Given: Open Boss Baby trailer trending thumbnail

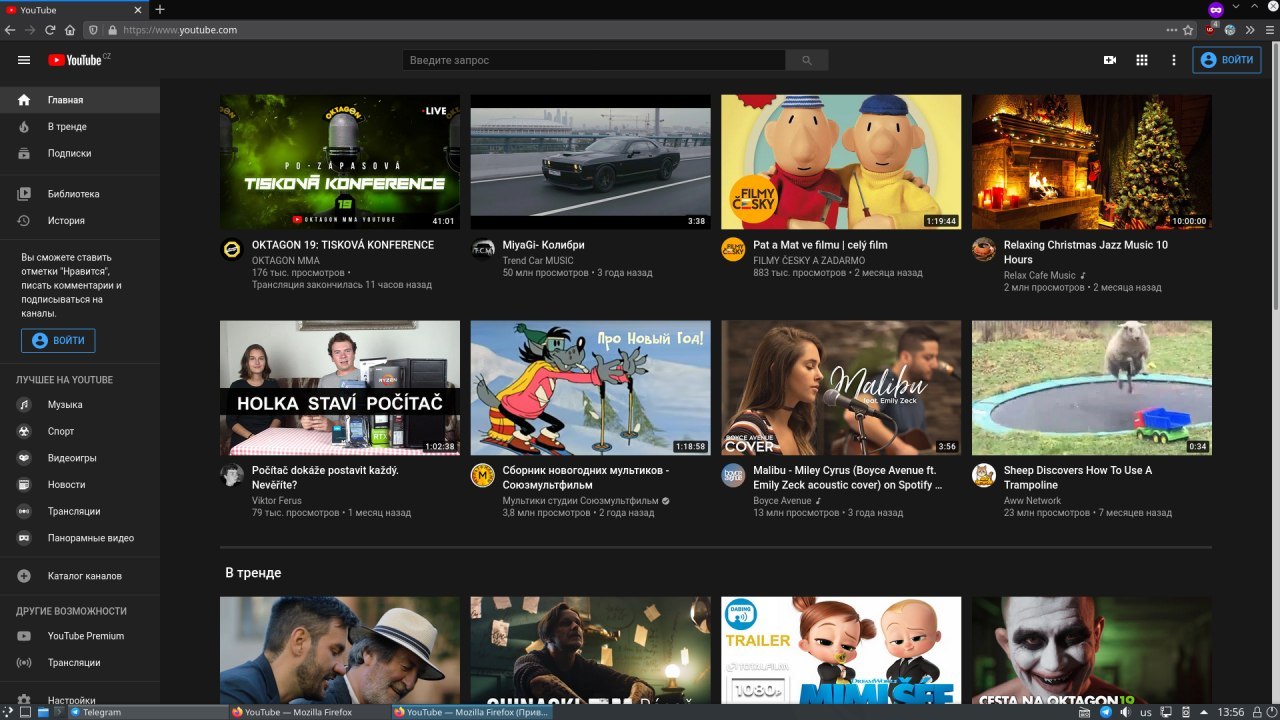Looking at the screenshot, I should tap(841, 650).
